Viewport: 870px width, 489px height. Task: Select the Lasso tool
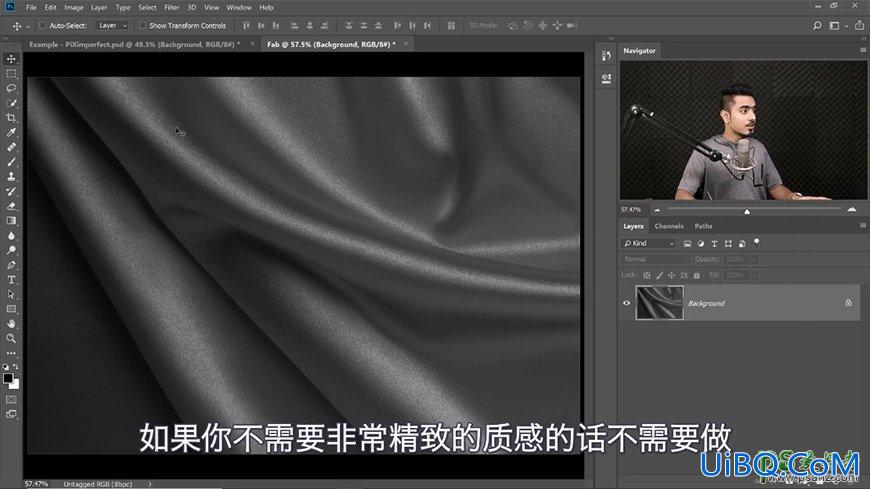point(11,88)
